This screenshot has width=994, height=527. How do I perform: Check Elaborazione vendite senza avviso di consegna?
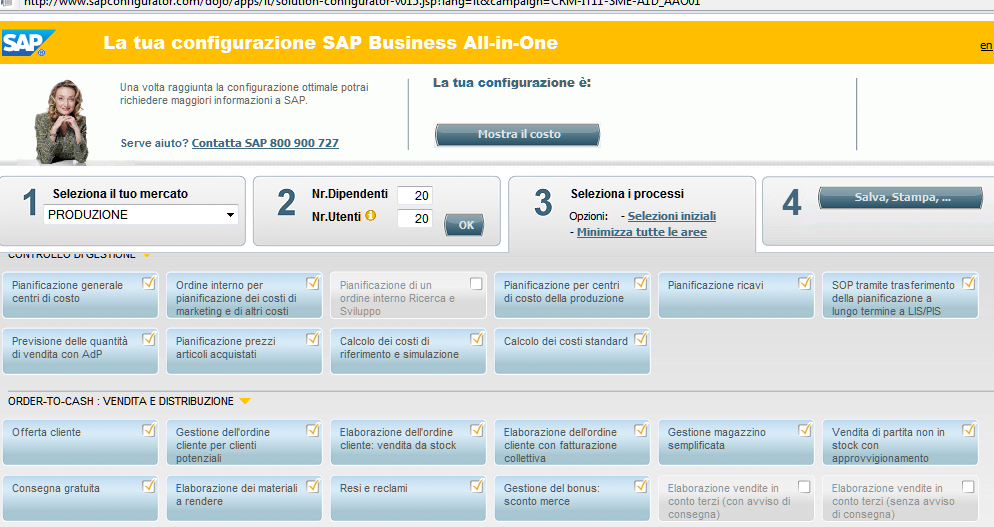click(x=968, y=486)
